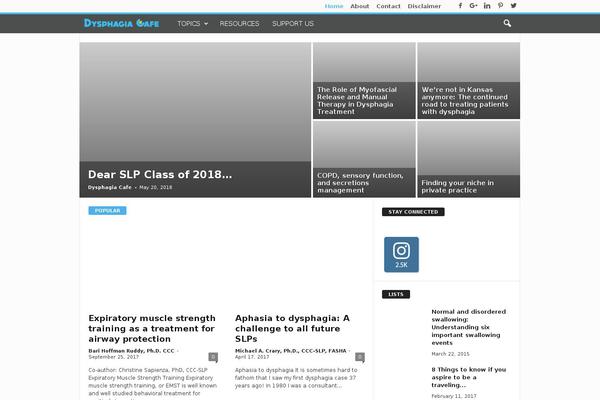Viewport: 600px width, 400px height.
Task: Open the LinkedIn icon in top bar
Action: click(487, 6)
